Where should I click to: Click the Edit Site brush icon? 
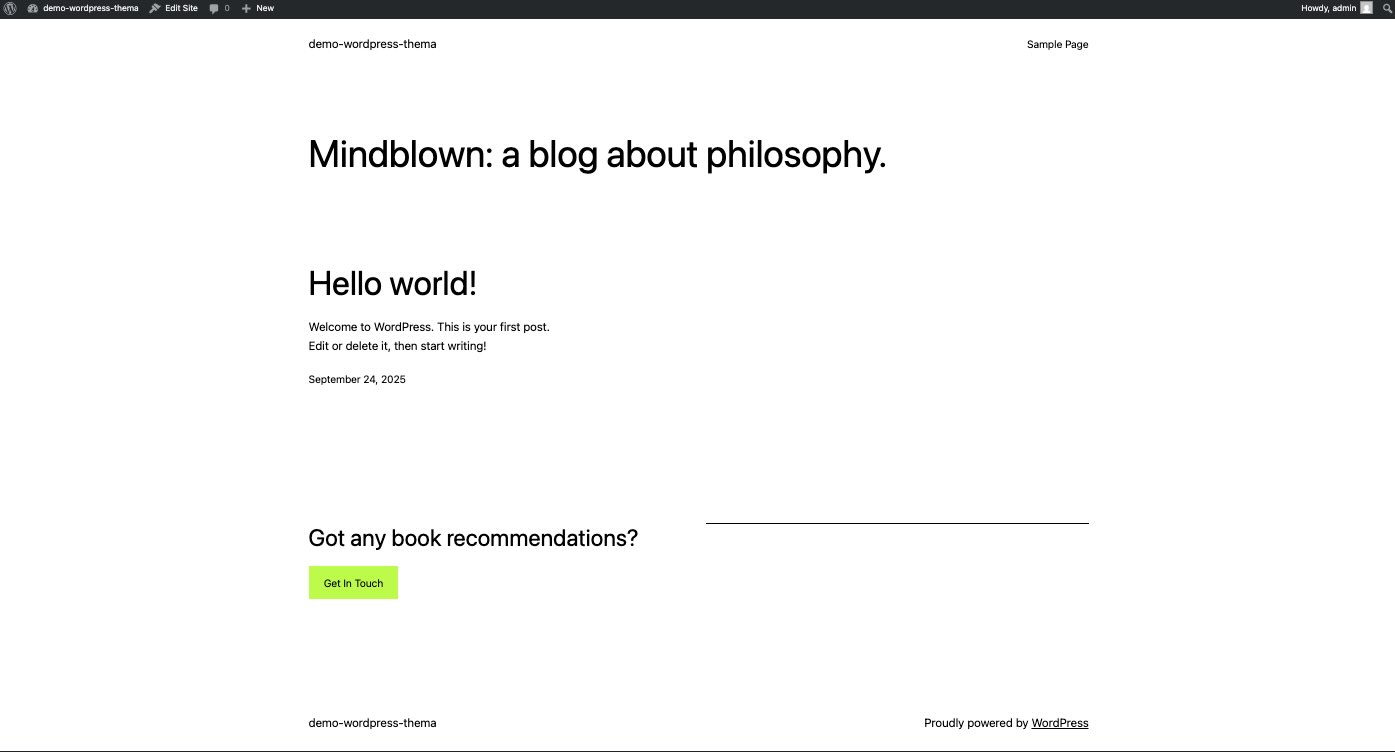click(x=155, y=8)
